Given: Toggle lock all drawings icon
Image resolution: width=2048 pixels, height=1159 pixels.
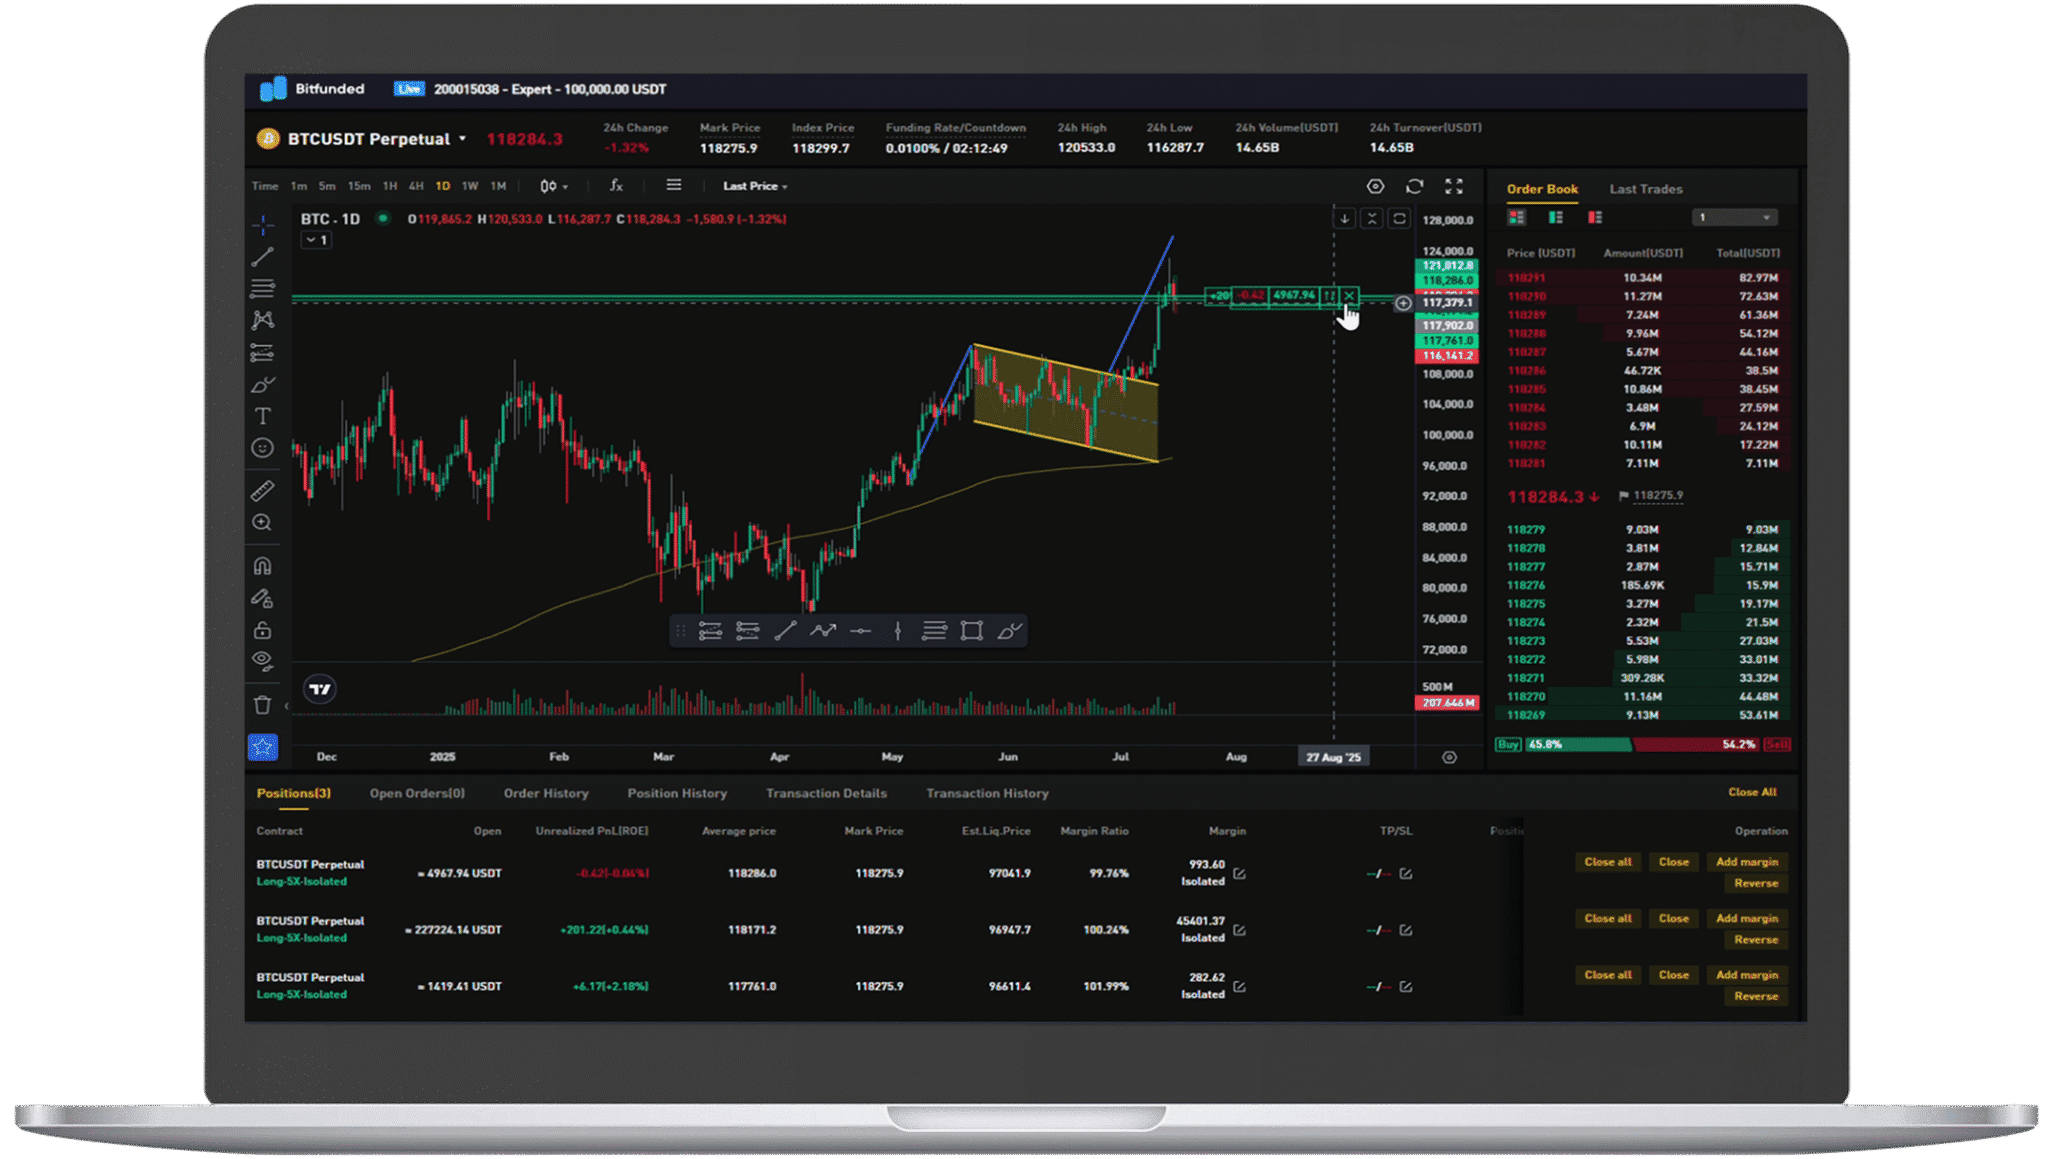Looking at the screenshot, I should pyautogui.click(x=262, y=630).
